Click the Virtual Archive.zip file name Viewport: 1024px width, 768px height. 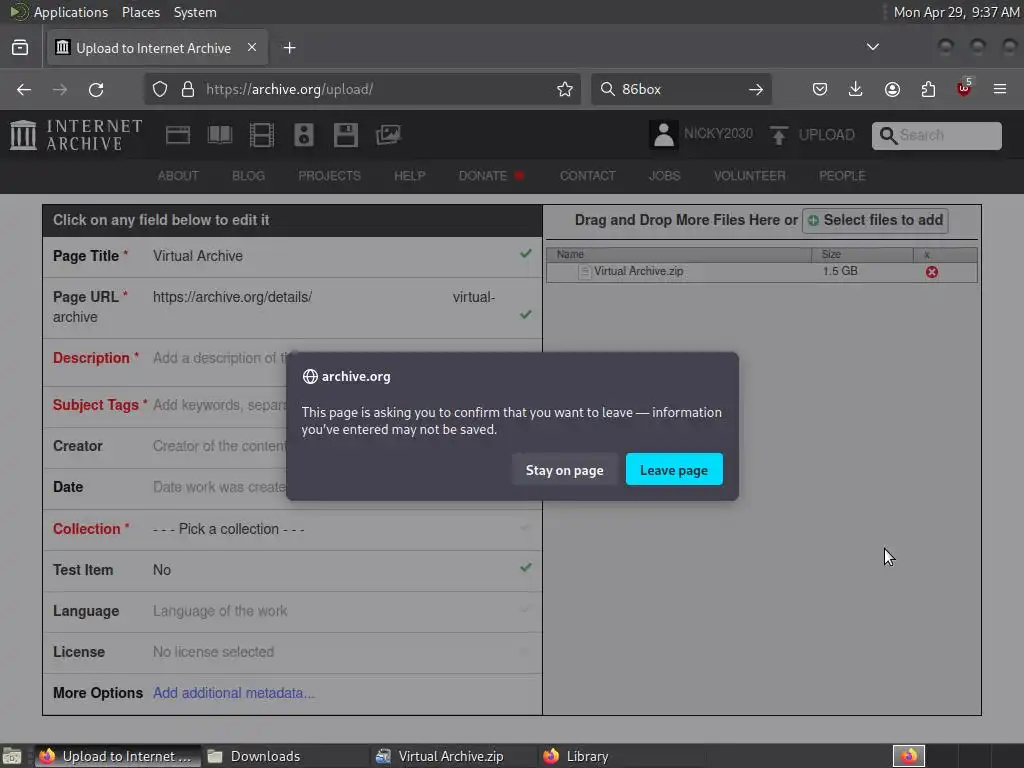pos(638,271)
